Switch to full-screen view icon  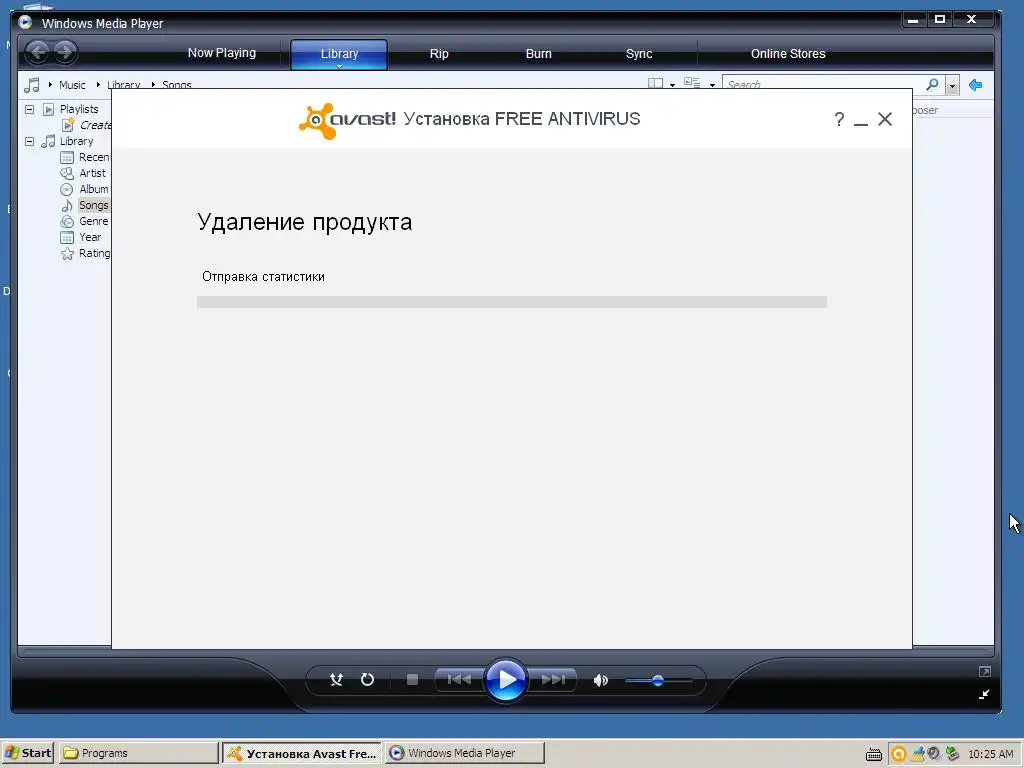coord(985,671)
